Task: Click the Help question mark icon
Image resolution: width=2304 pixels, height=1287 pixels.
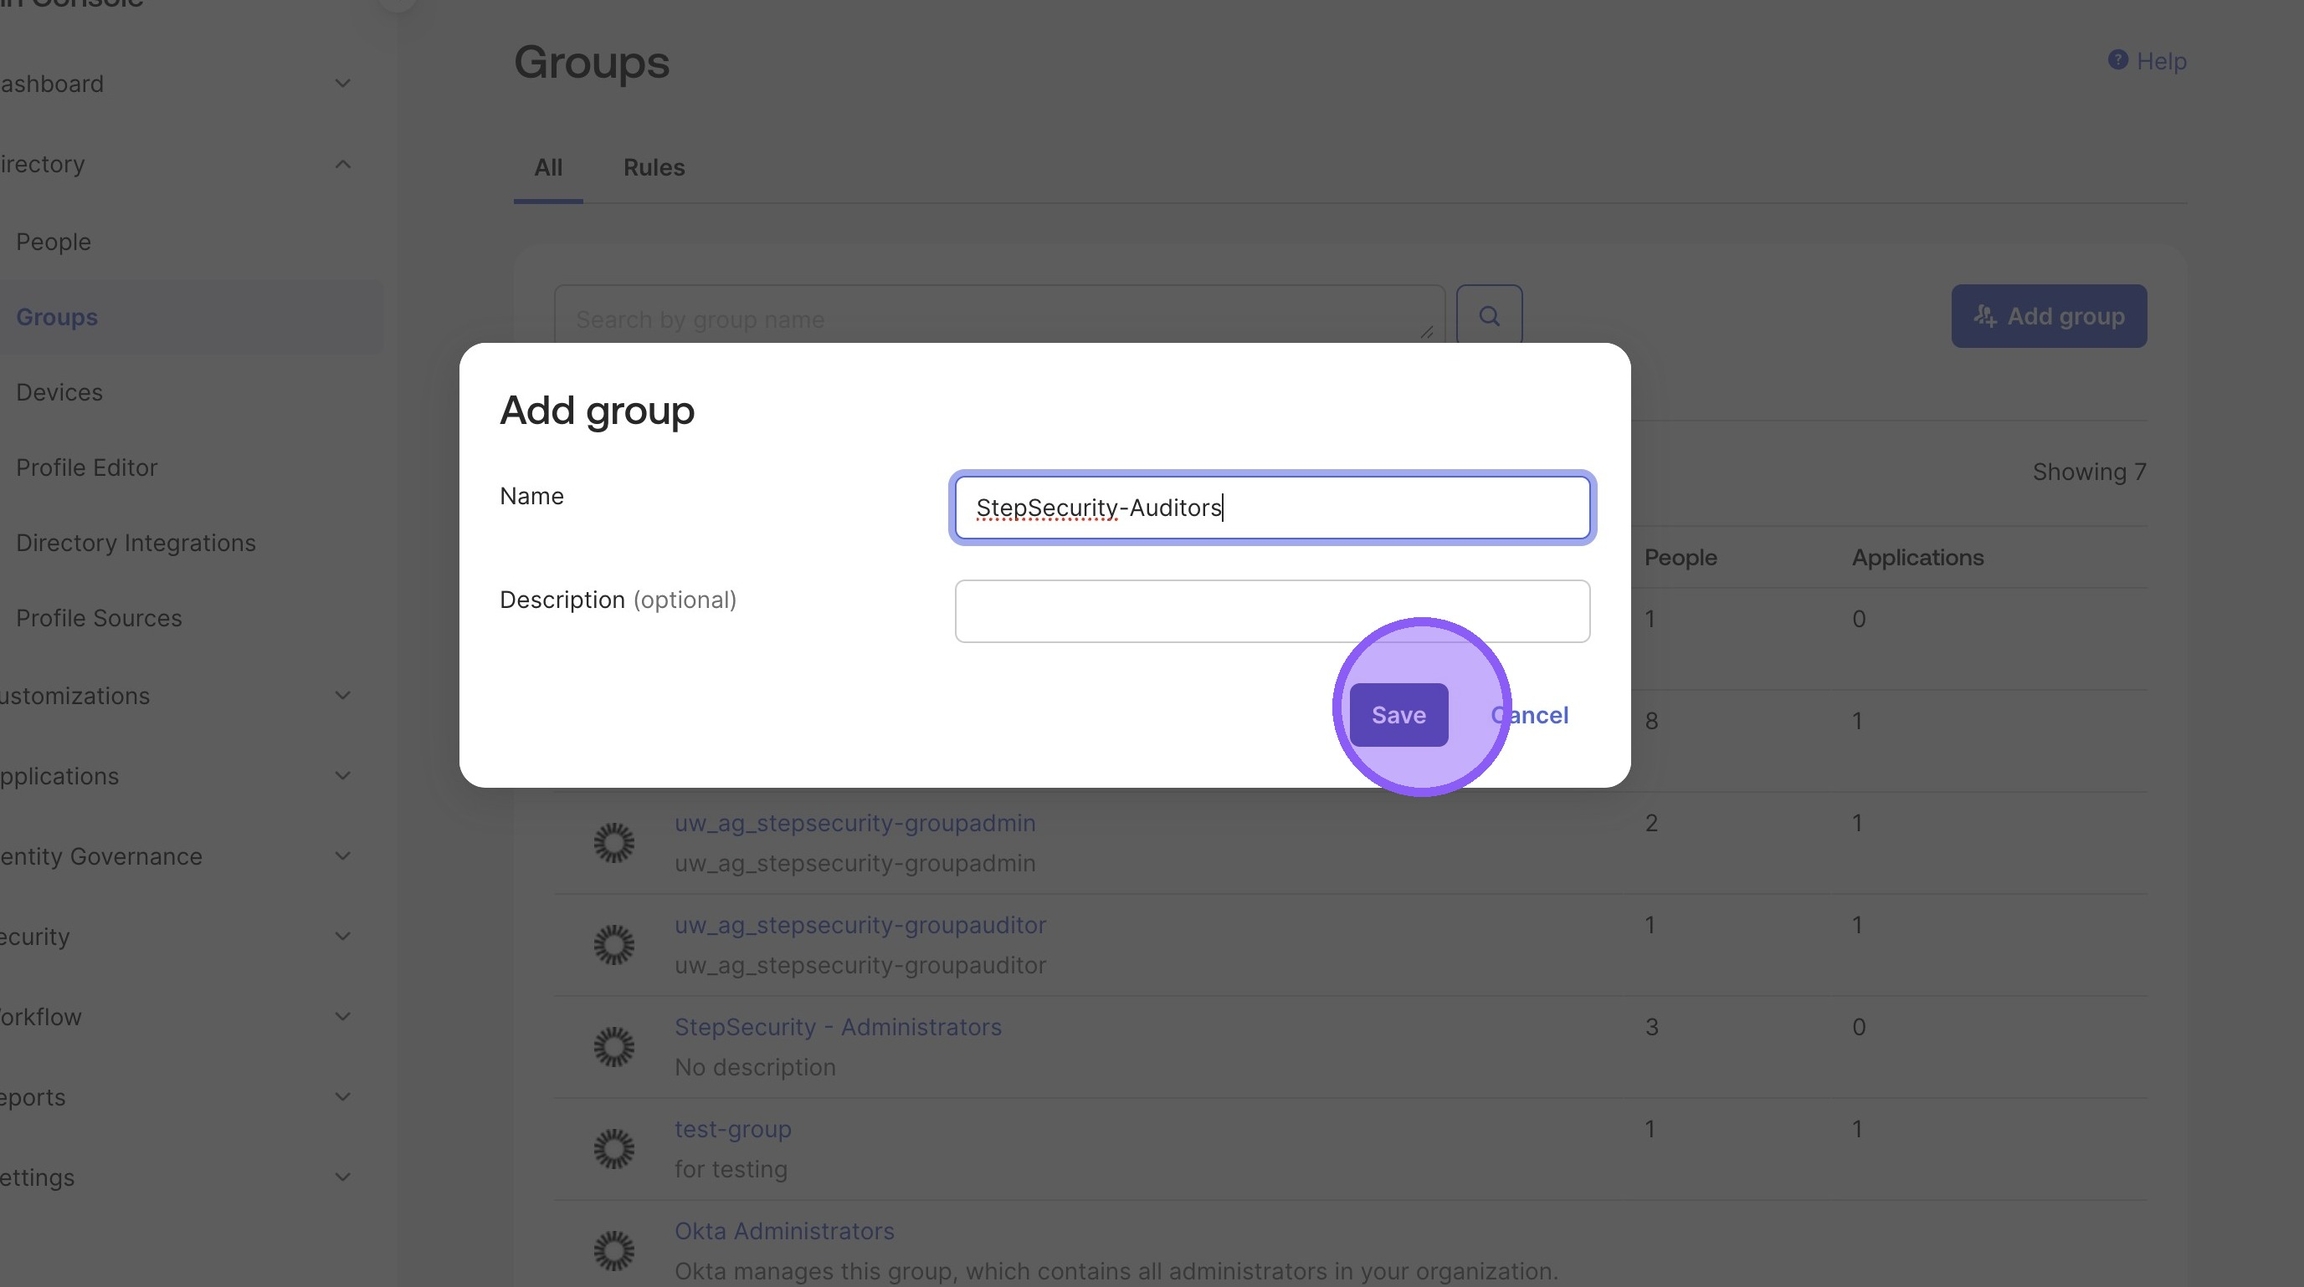Action: click(2117, 60)
